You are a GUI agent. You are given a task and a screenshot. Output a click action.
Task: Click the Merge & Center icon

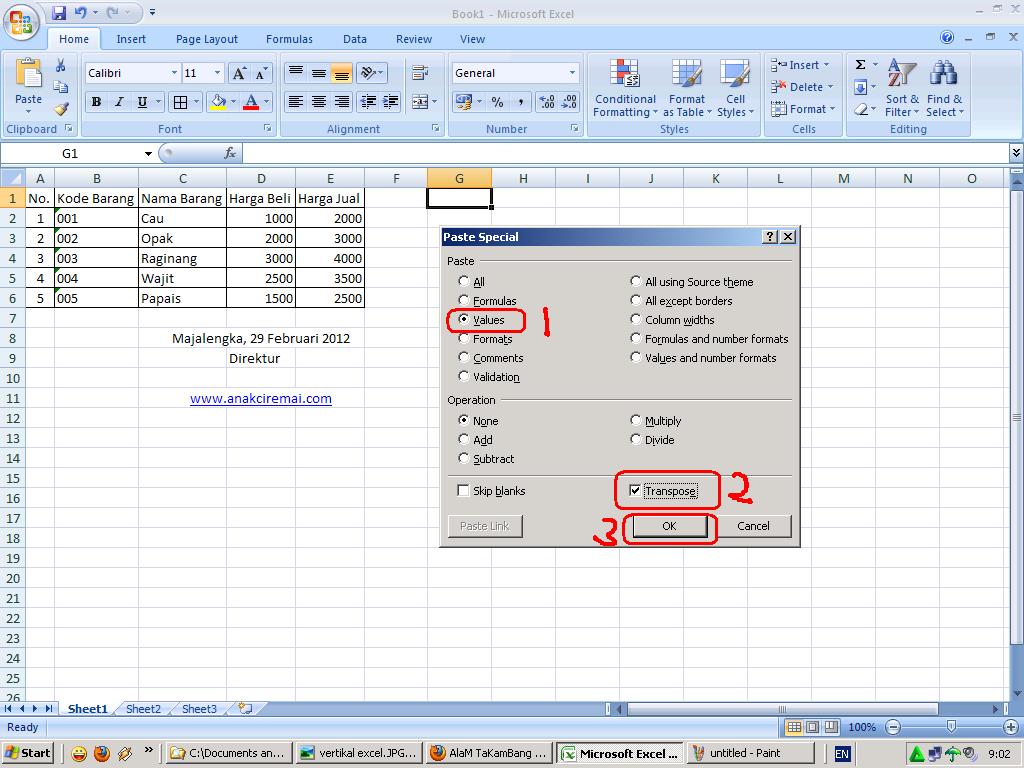pos(420,102)
